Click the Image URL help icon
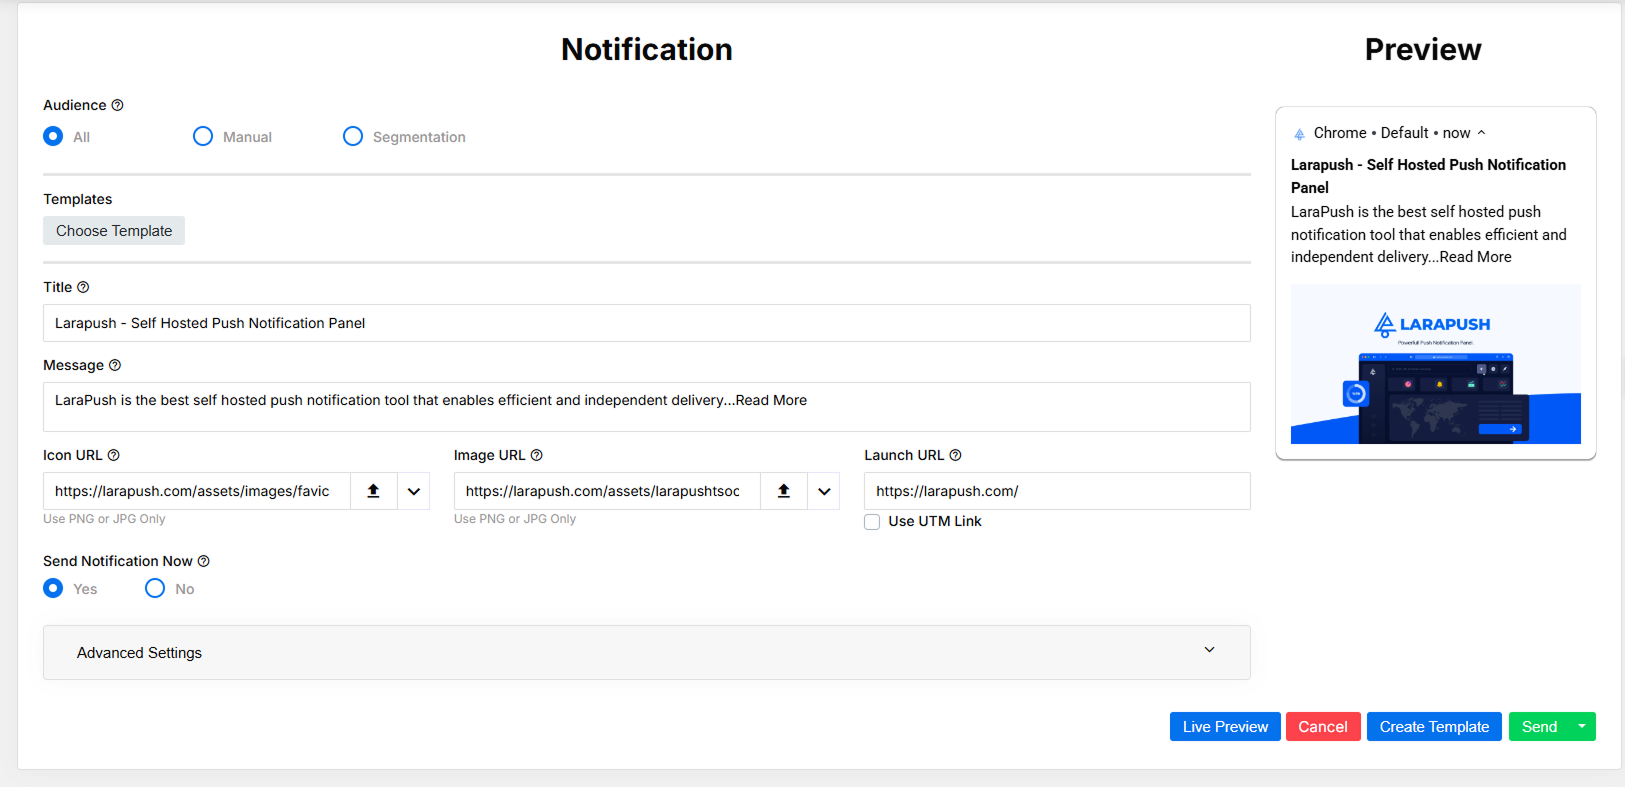1625x787 pixels. tap(537, 455)
